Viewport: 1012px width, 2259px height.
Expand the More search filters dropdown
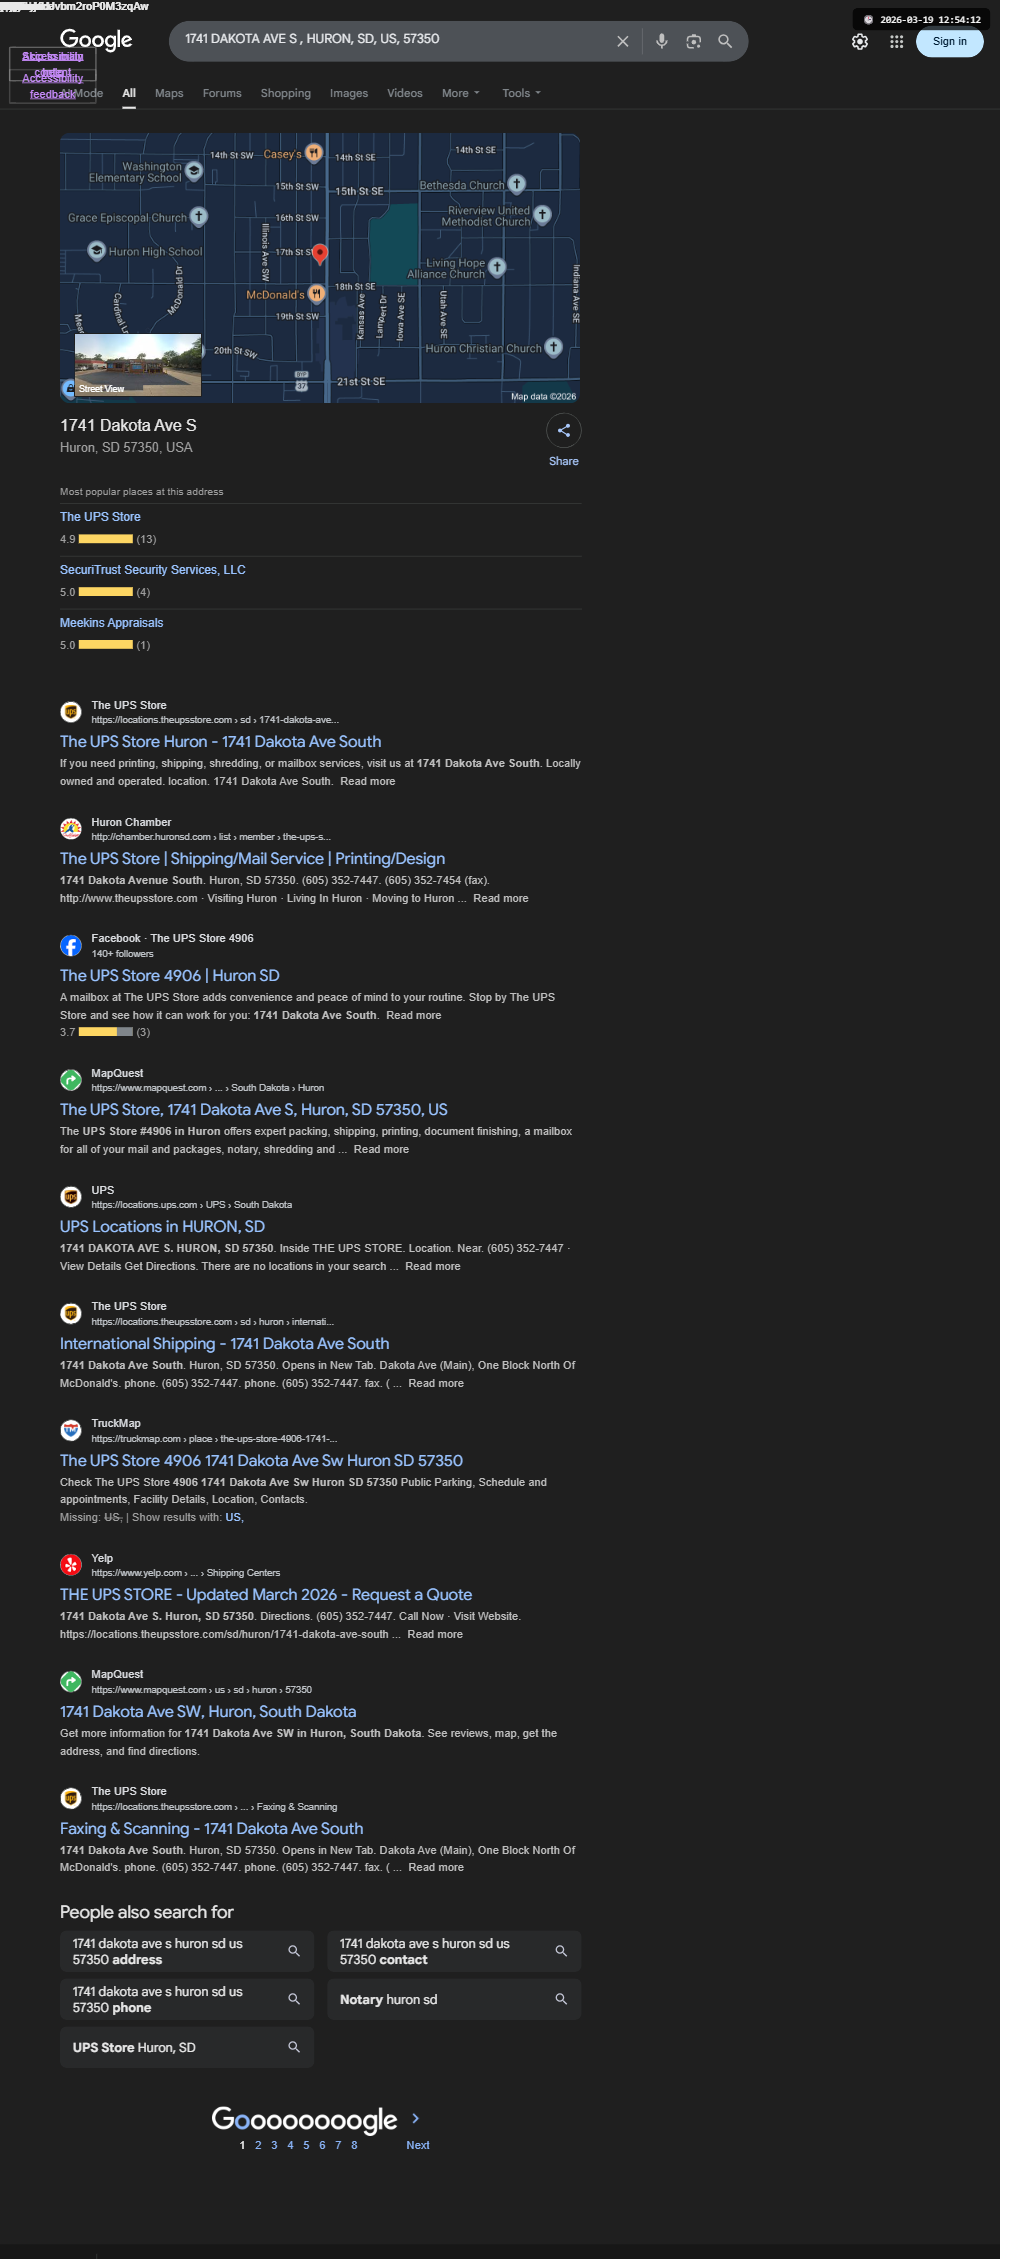(461, 93)
